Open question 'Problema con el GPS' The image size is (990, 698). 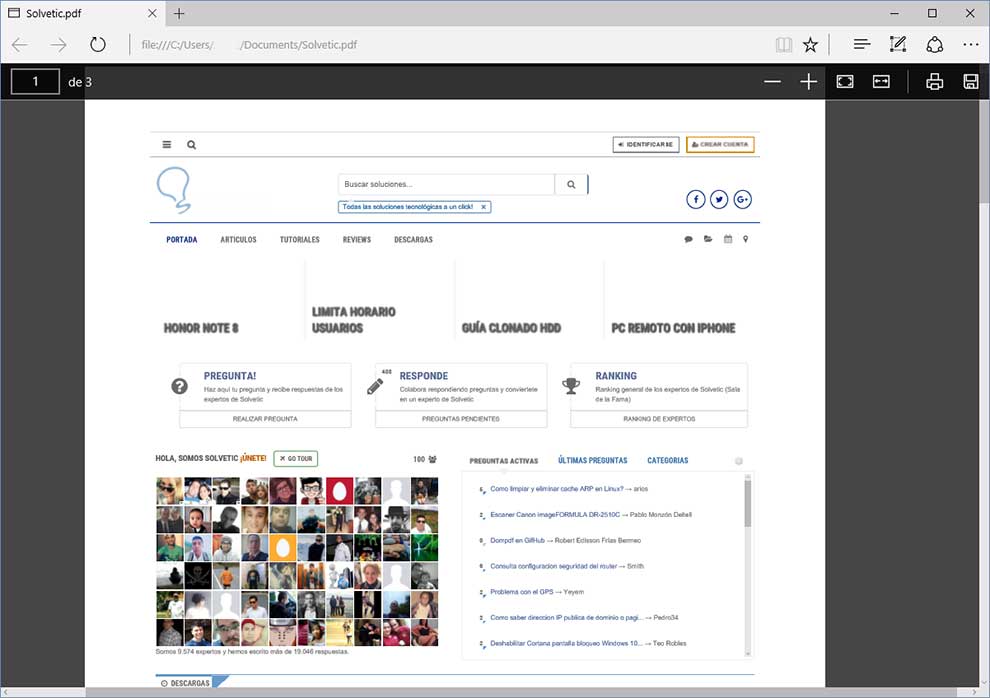coord(522,592)
